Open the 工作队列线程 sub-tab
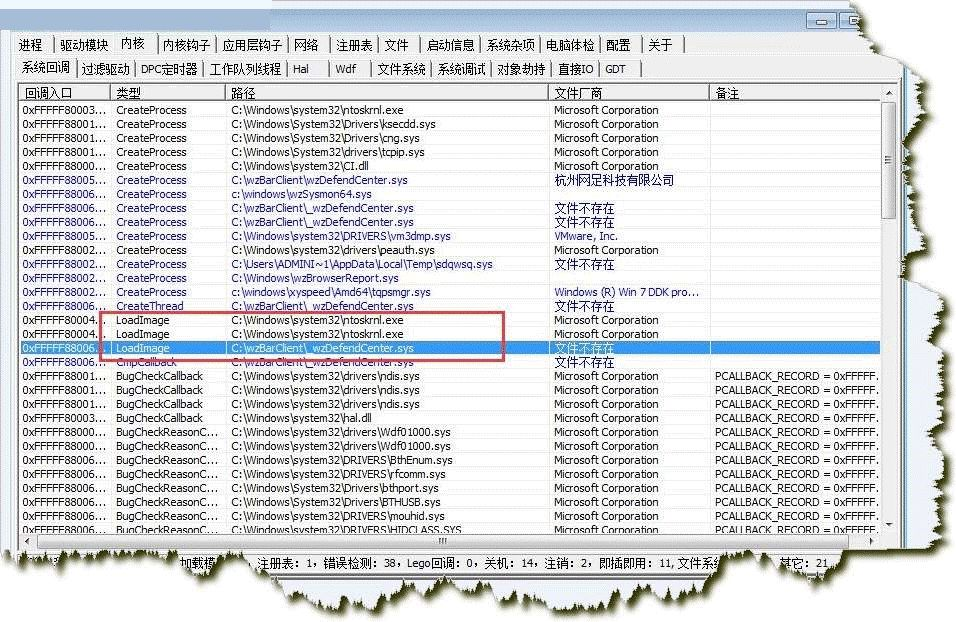Viewport: 956px width, 622px height. click(245, 69)
